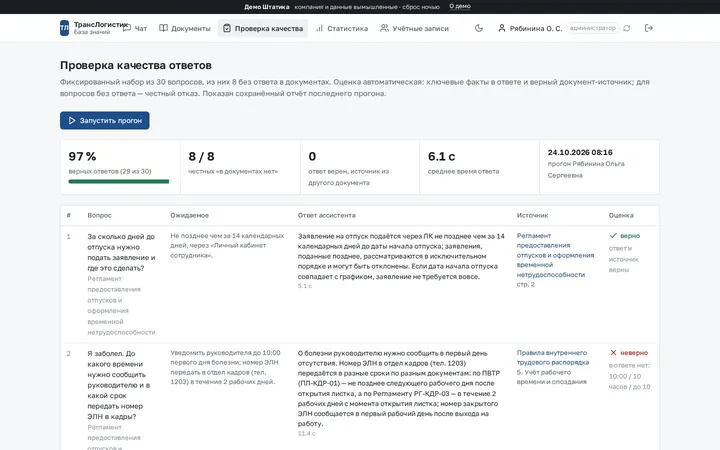The height and width of the screenshot is (450, 720).
Task: Click the 'верных ответов (29 из 30)' caption
Action: [x=110, y=171]
